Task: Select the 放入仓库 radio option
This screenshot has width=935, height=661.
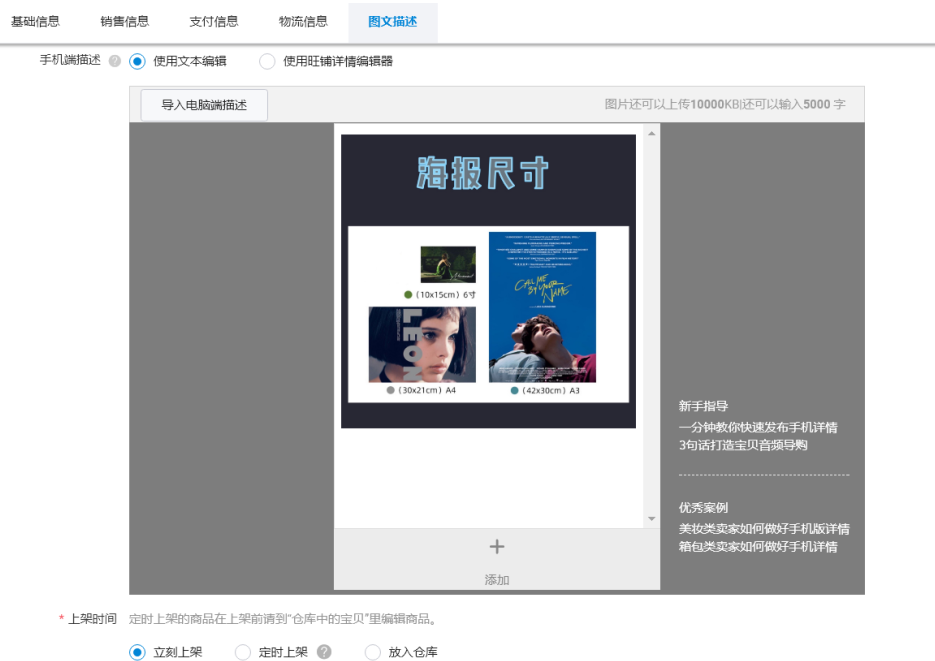Action: pos(373,652)
